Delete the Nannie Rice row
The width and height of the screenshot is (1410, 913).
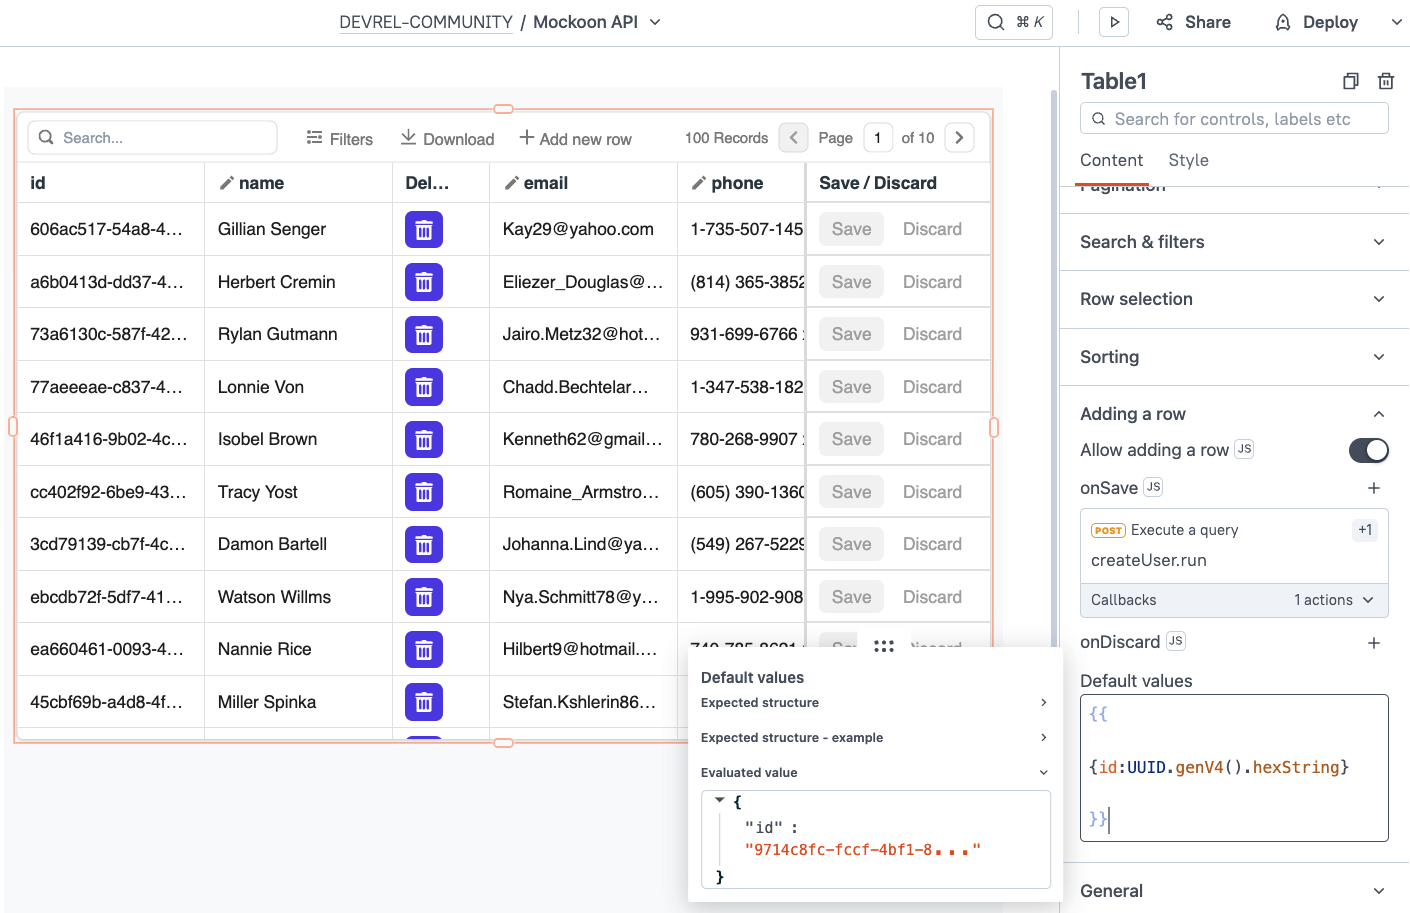pos(424,649)
